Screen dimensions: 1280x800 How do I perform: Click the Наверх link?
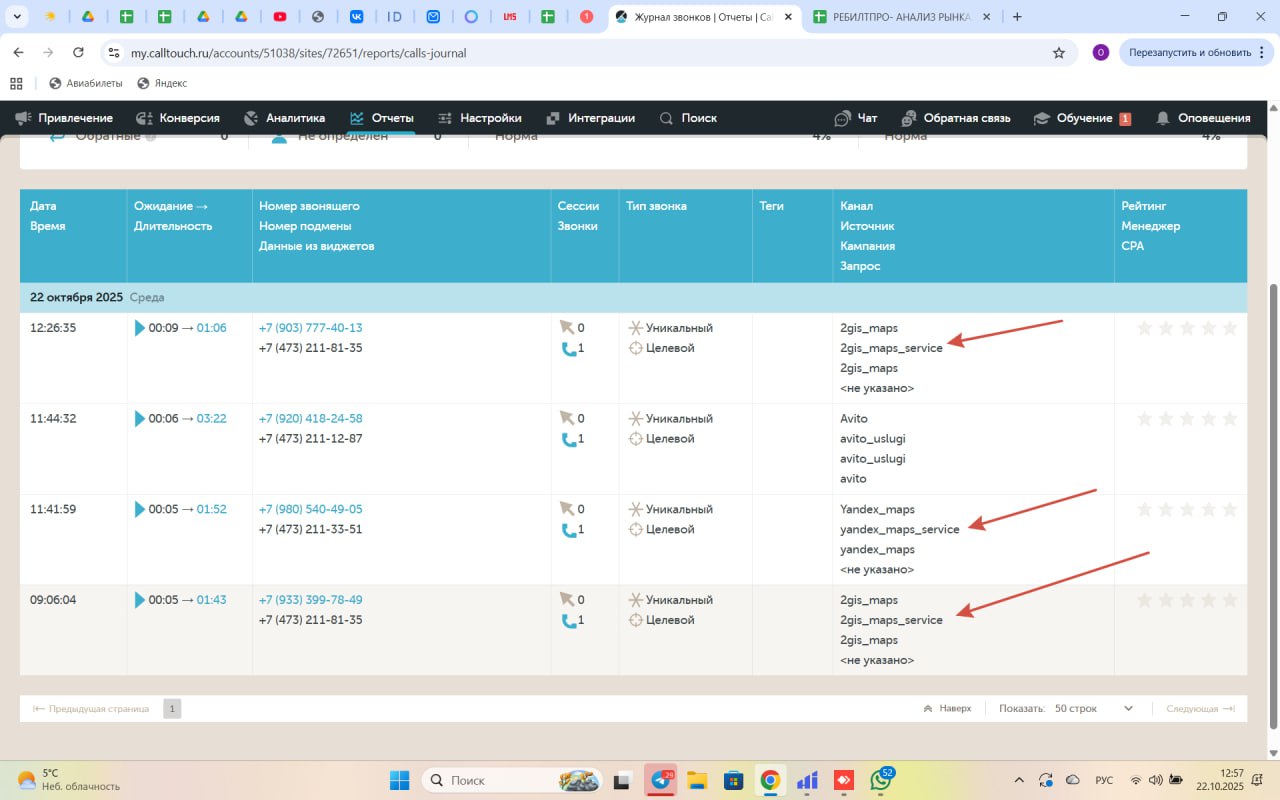[x=947, y=708]
